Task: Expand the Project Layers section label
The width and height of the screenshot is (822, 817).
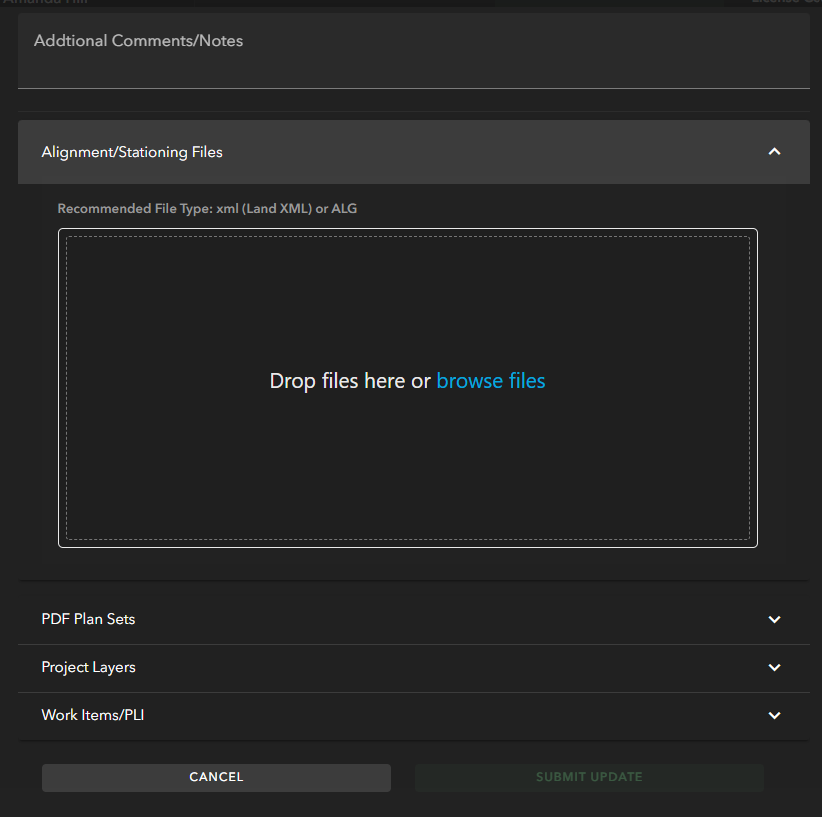Action: pos(88,667)
